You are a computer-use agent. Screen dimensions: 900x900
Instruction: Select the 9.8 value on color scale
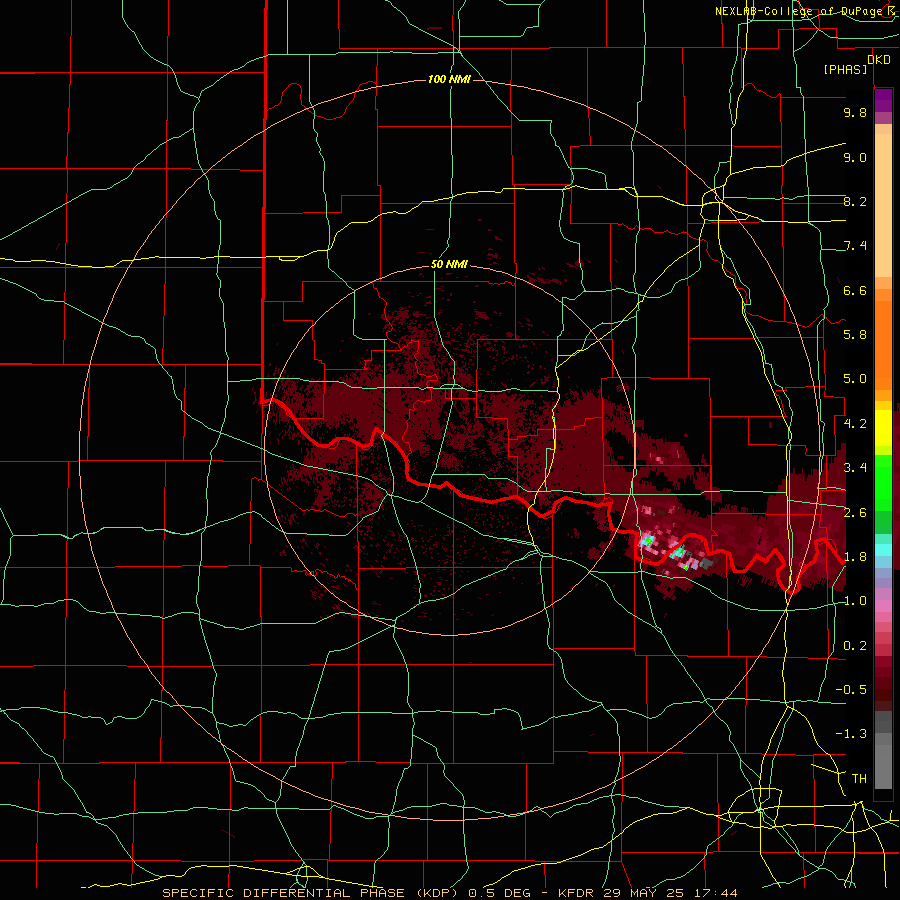click(x=855, y=112)
